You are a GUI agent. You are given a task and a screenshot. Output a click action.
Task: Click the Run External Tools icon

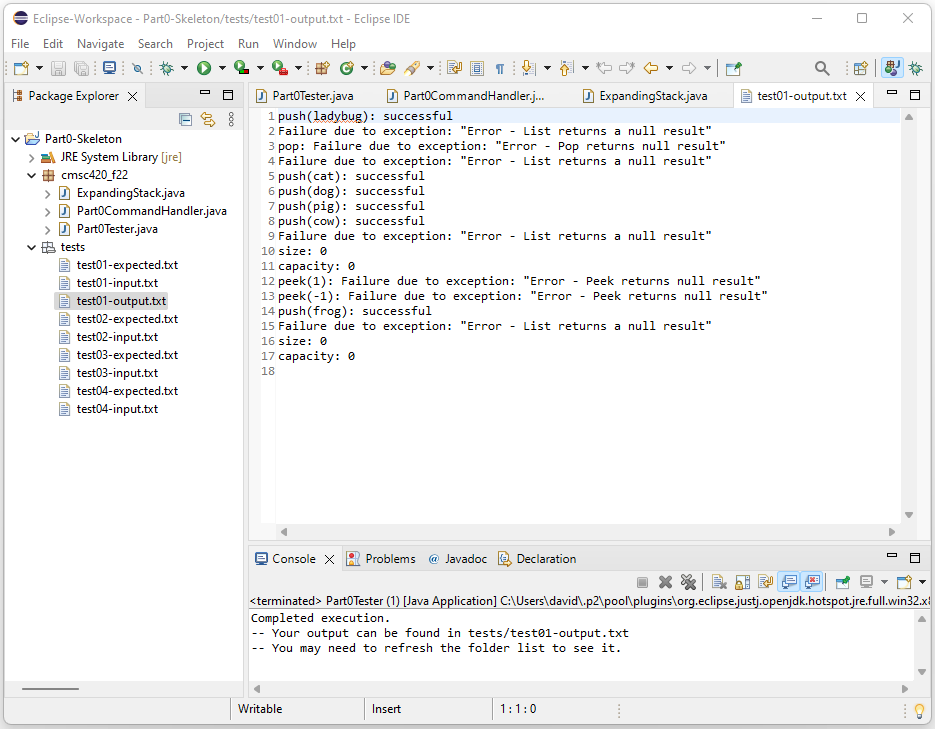pos(280,69)
